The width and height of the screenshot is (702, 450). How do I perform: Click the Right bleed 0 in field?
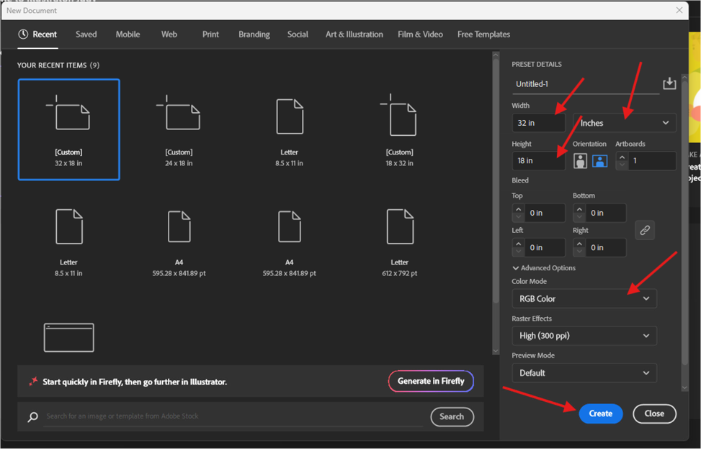(605, 248)
